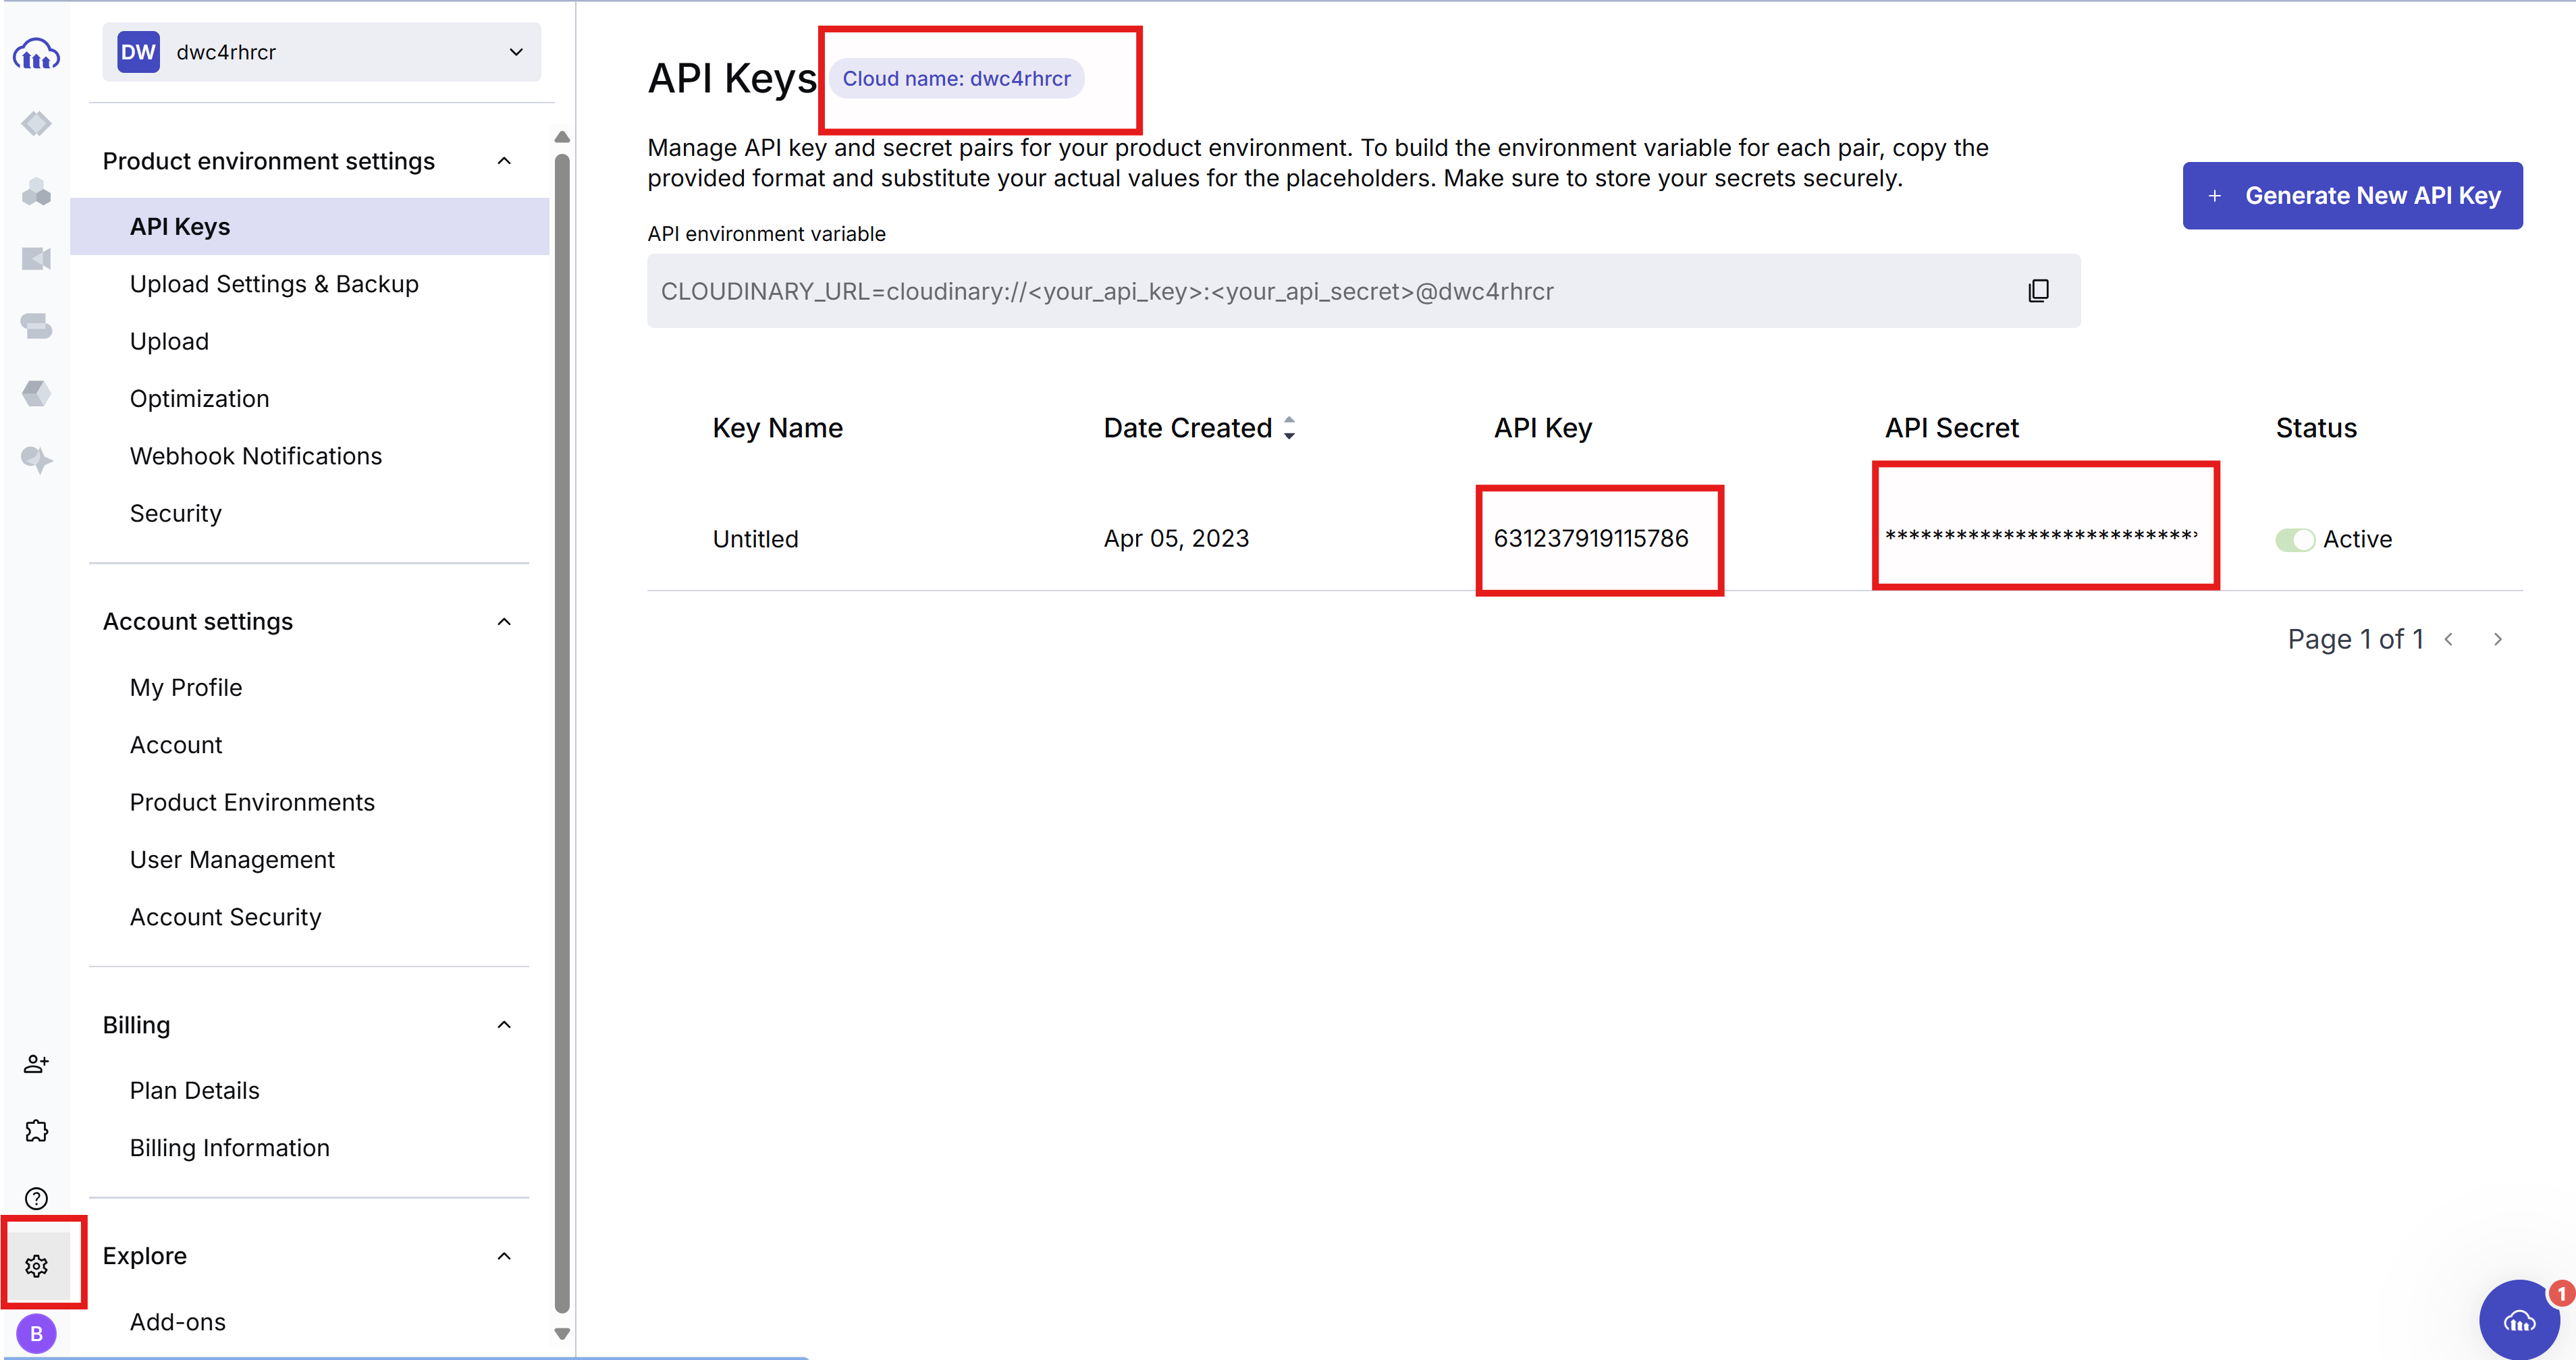Open Security settings
This screenshot has width=2576, height=1360.
(x=176, y=513)
